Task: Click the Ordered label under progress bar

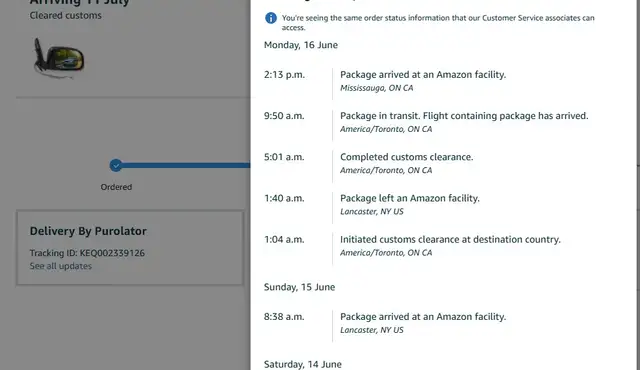Action: click(116, 187)
